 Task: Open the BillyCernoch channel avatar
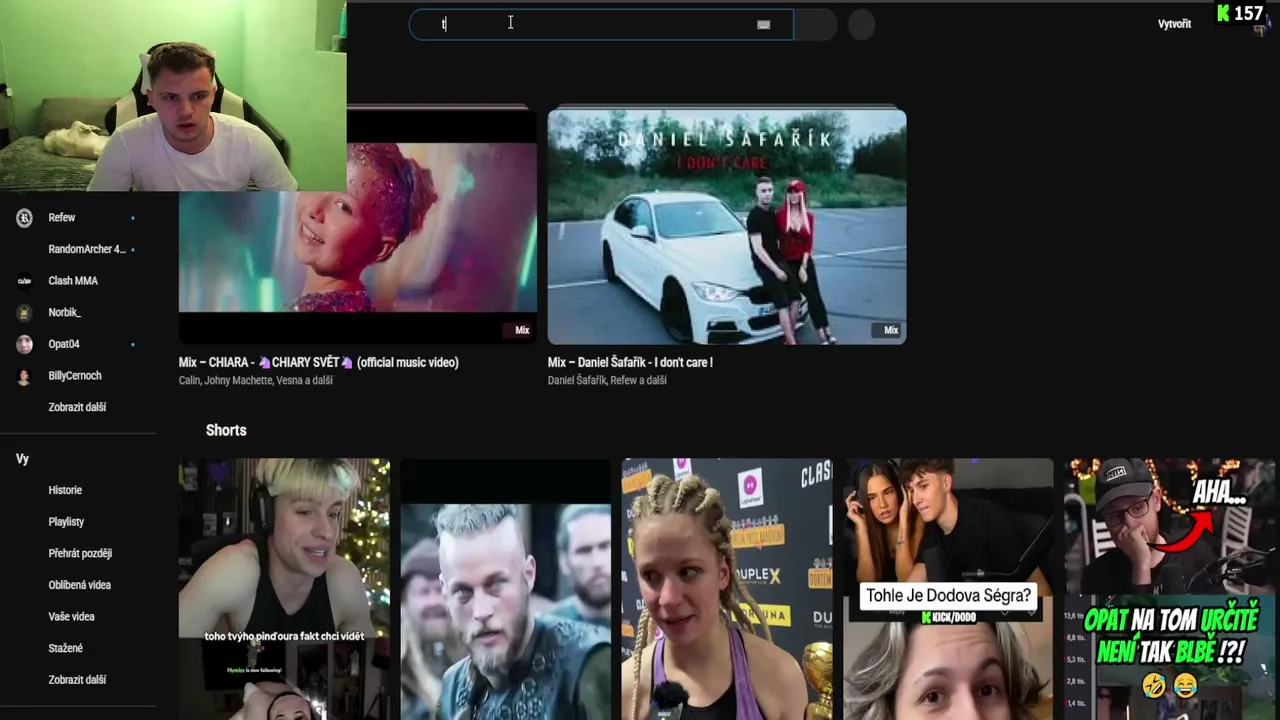pyautogui.click(x=25, y=376)
